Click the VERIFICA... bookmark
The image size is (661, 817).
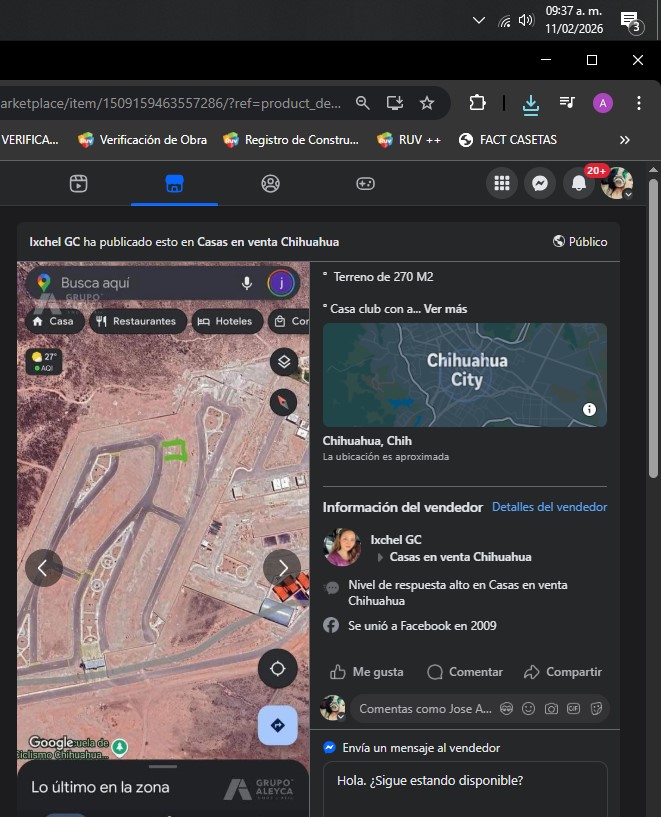(x=29, y=140)
